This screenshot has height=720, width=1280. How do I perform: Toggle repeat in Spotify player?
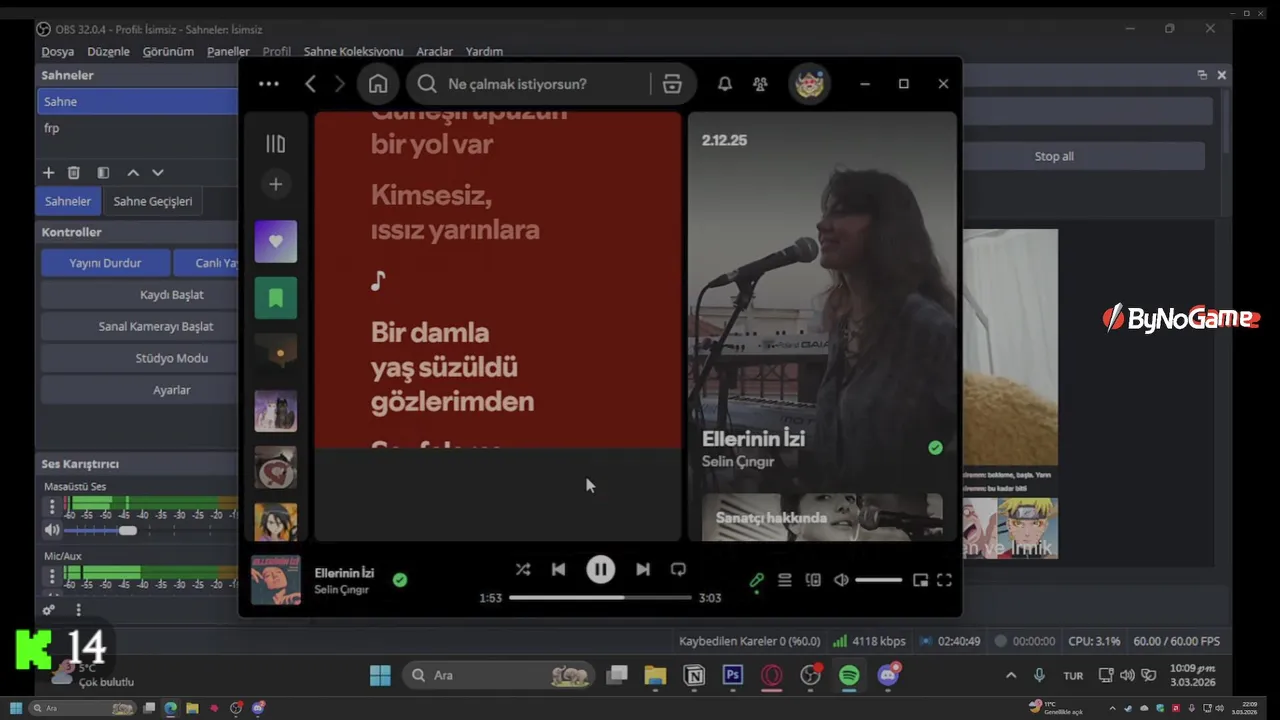(x=678, y=569)
